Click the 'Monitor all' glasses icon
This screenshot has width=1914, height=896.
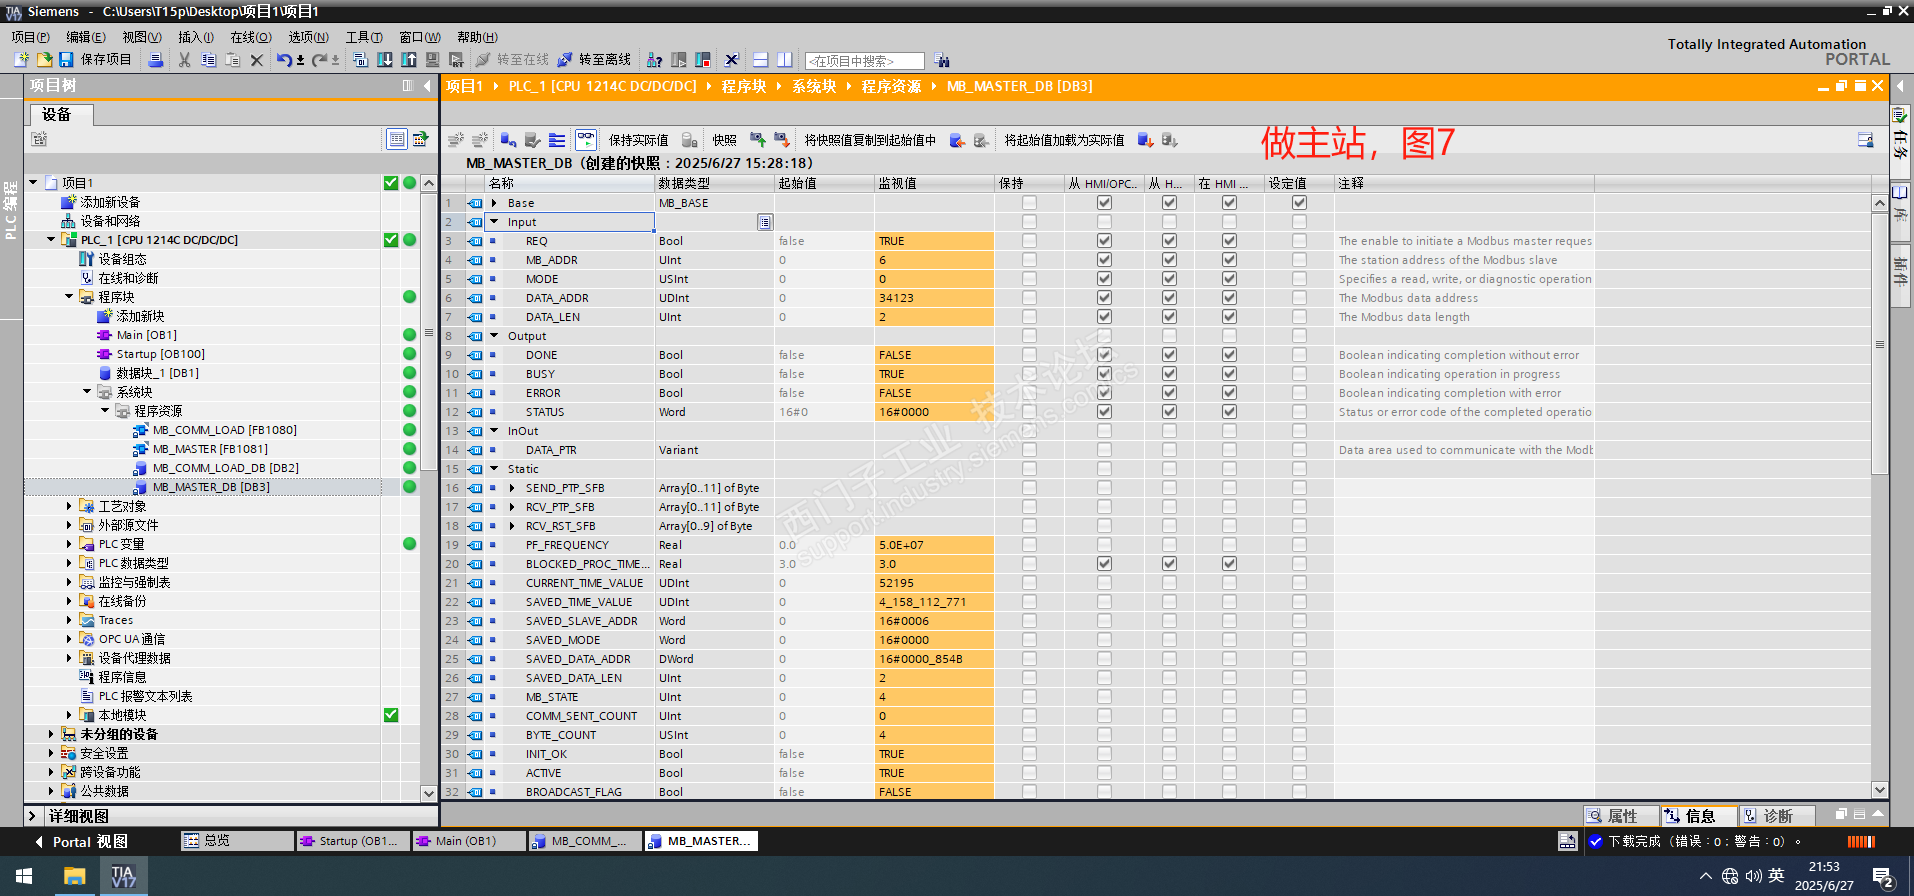coord(586,140)
